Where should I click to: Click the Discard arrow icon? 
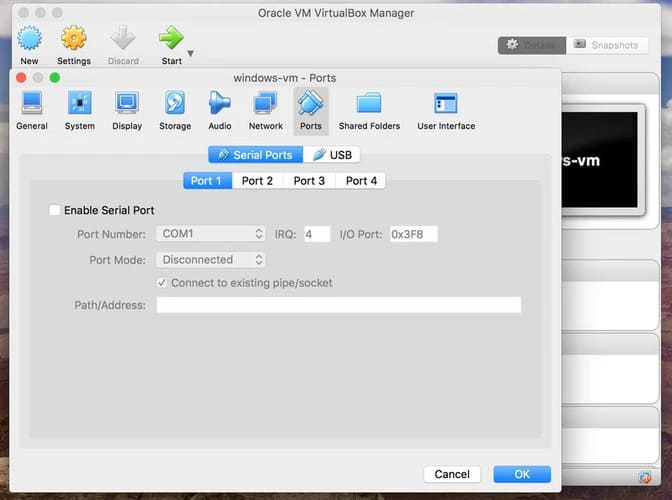(123, 38)
